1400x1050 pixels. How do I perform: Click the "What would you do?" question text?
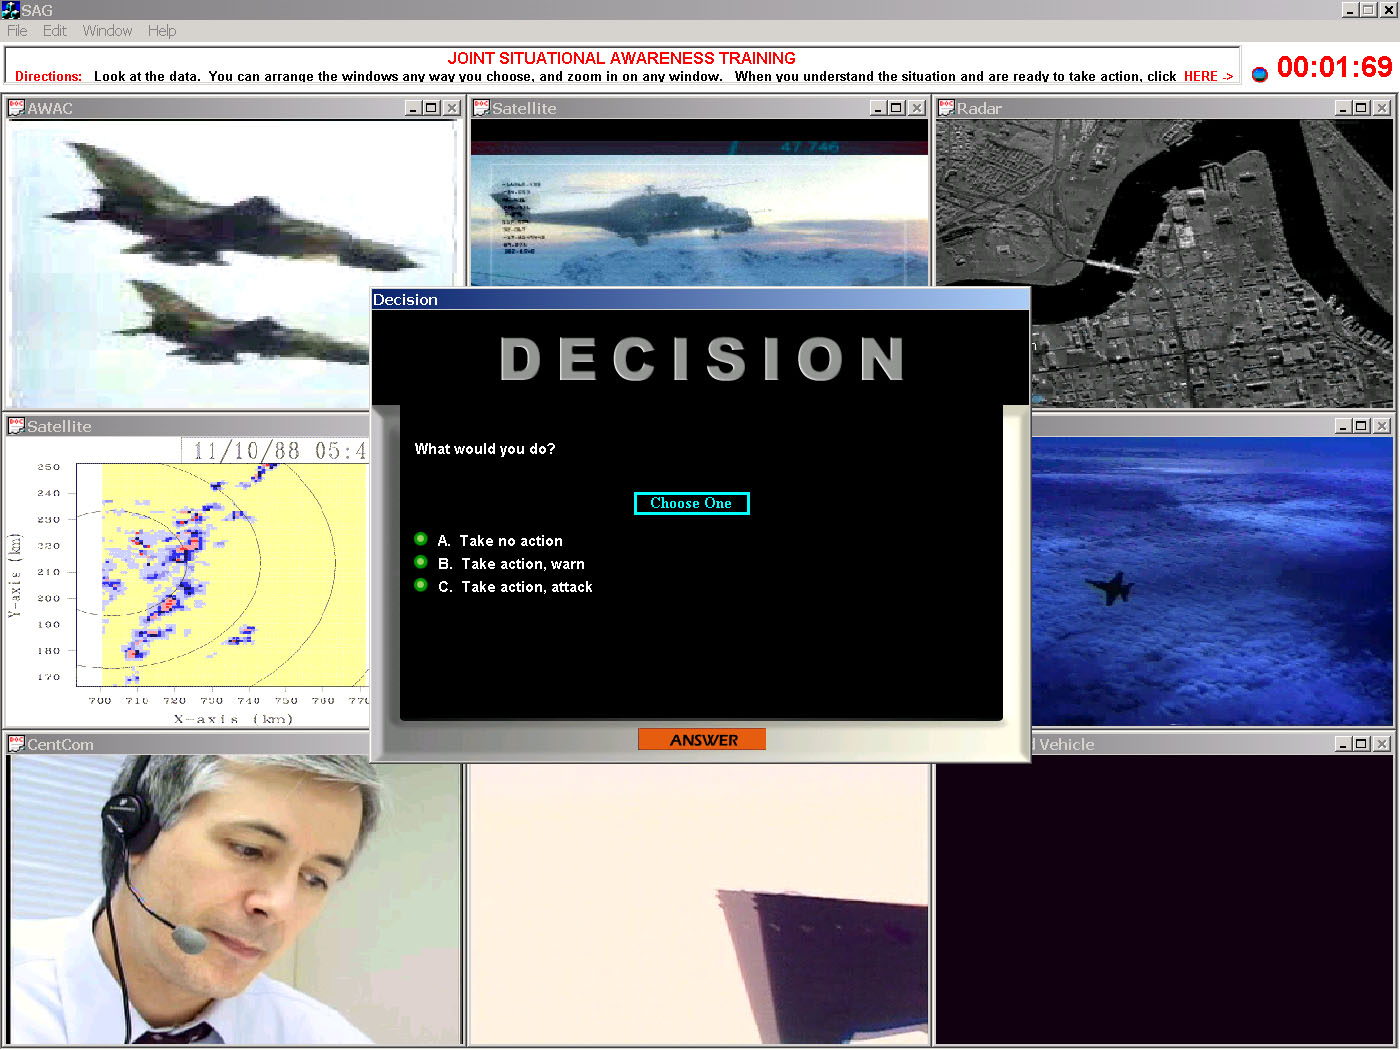coord(485,449)
